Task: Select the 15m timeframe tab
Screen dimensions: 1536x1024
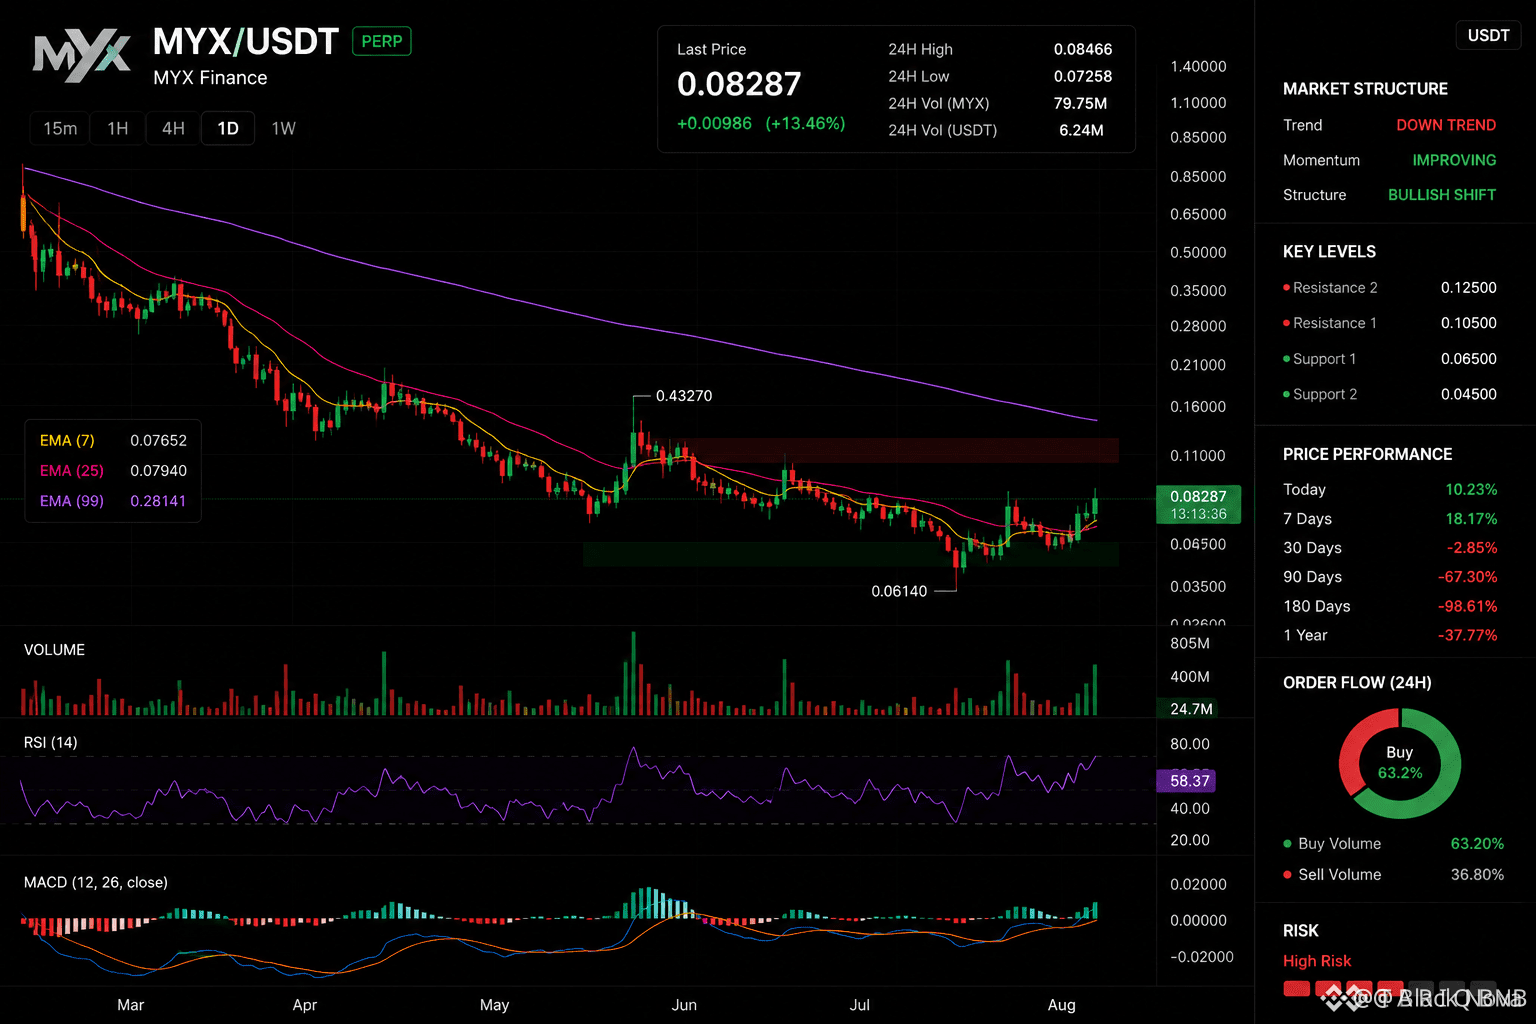Action: tap(60, 128)
